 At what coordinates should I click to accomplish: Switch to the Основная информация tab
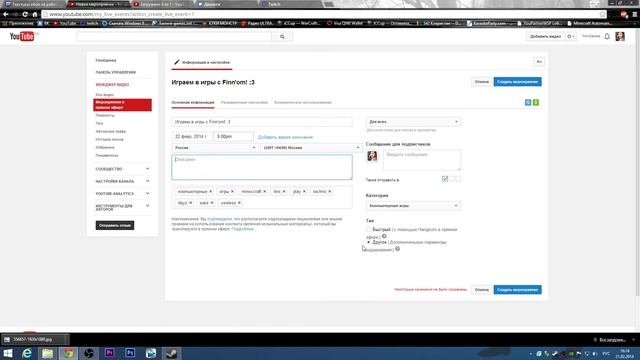click(x=193, y=102)
